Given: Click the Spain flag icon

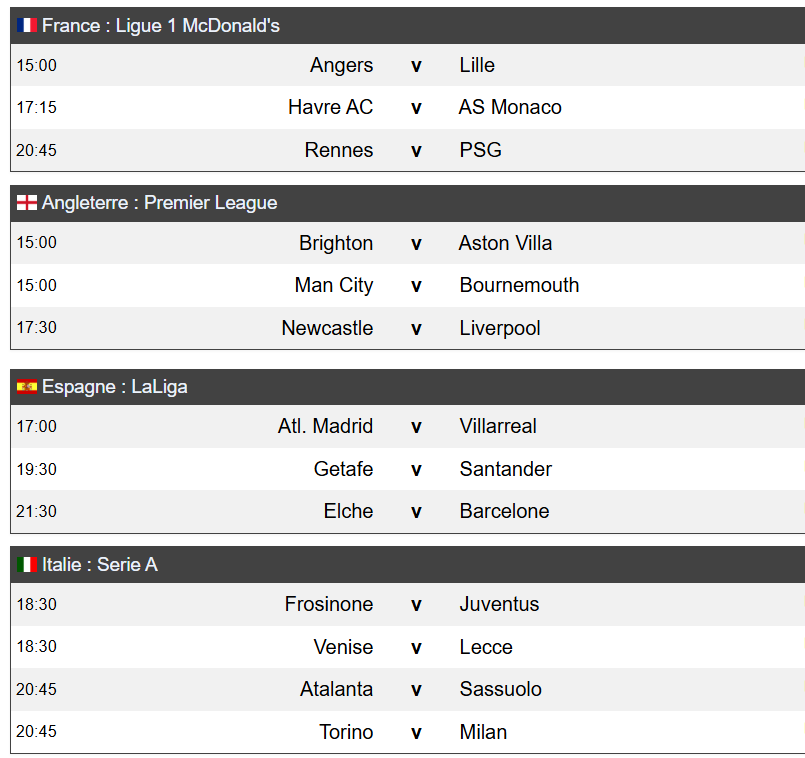Looking at the screenshot, I should point(27,387).
